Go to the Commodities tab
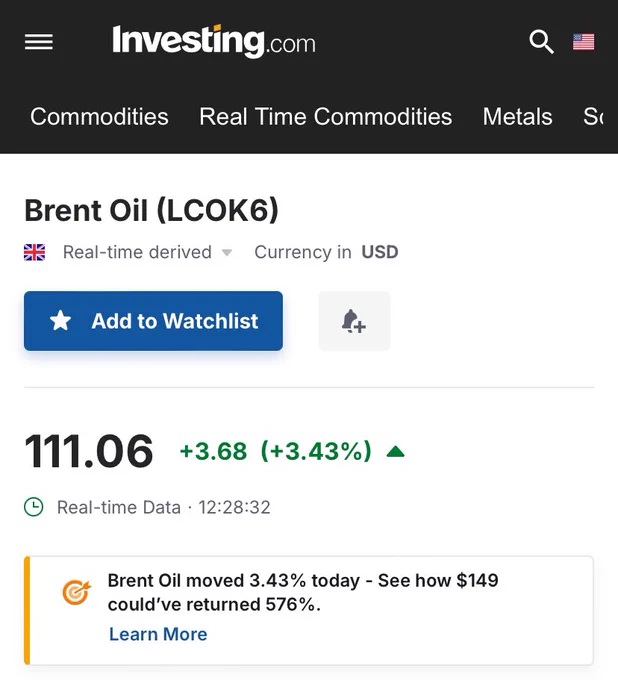Image resolution: width=618 pixels, height=680 pixels. tap(99, 117)
